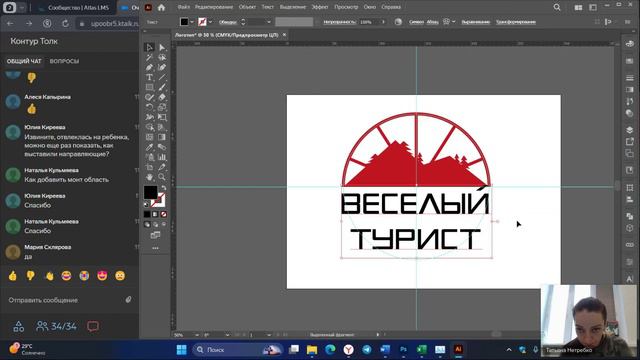
Task: Choose the Rotate tool
Action: click(x=149, y=107)
